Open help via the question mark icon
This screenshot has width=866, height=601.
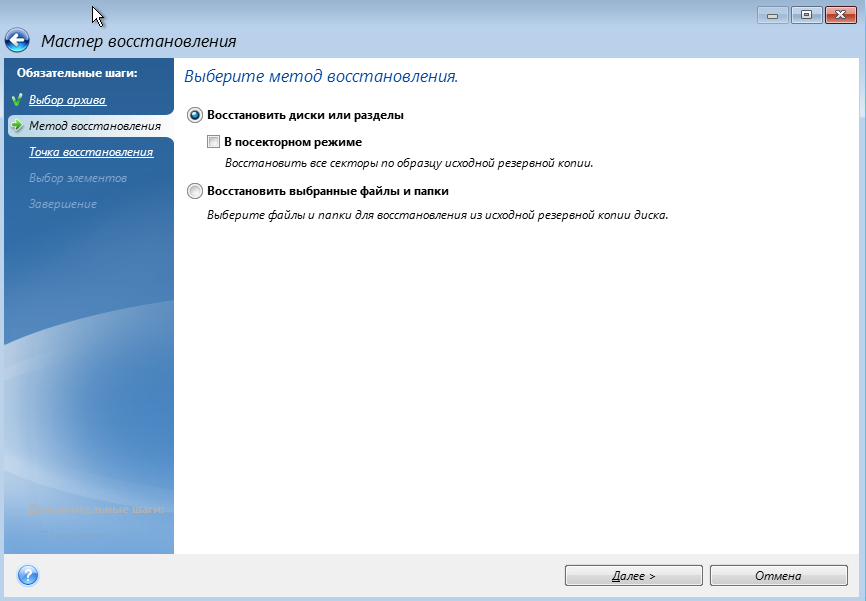[28, 575]
